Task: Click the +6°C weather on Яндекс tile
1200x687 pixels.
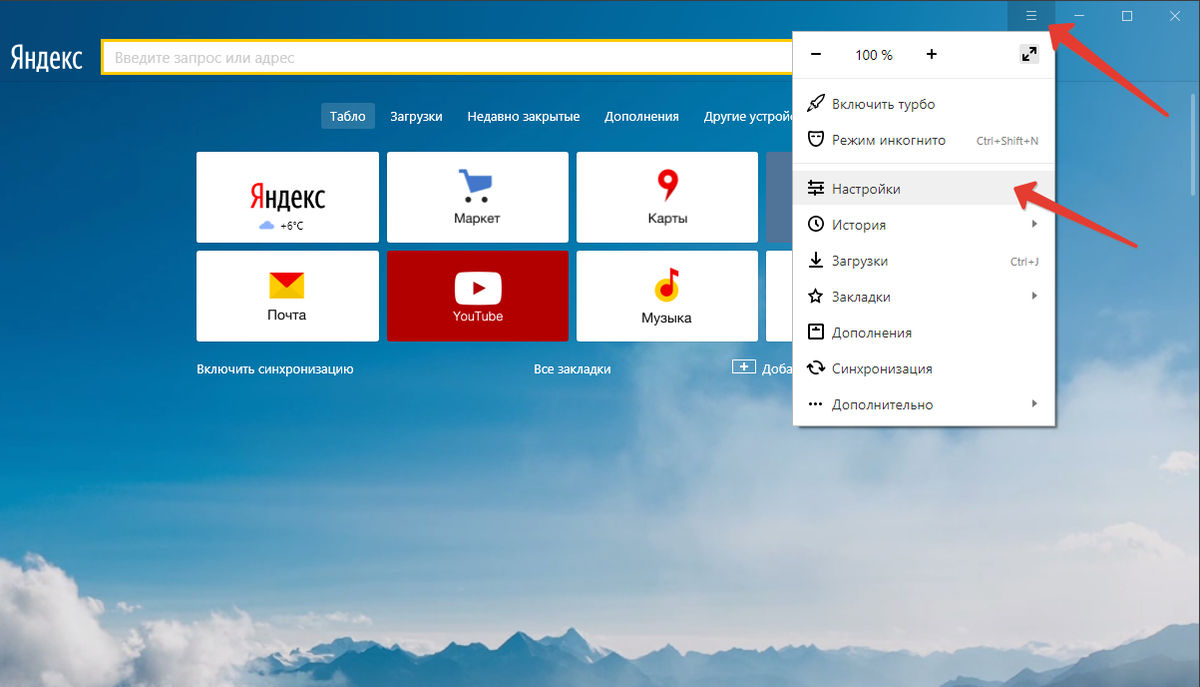Action: click(x=282, y=226)
